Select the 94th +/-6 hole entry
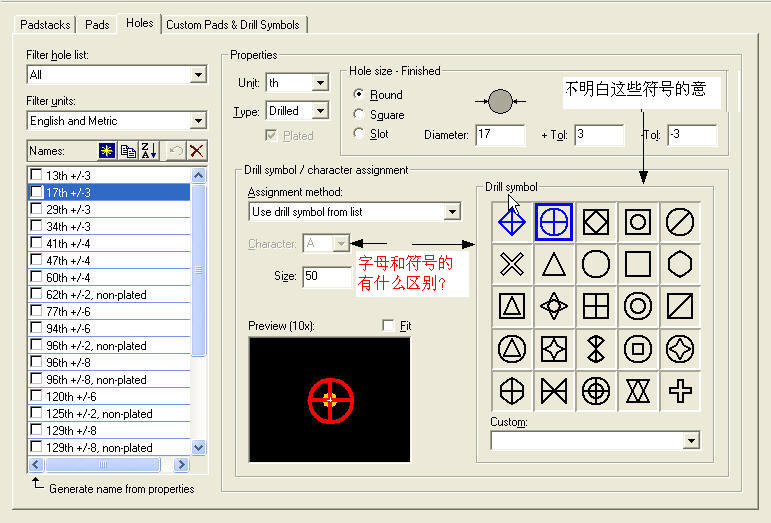 (109, 328)
